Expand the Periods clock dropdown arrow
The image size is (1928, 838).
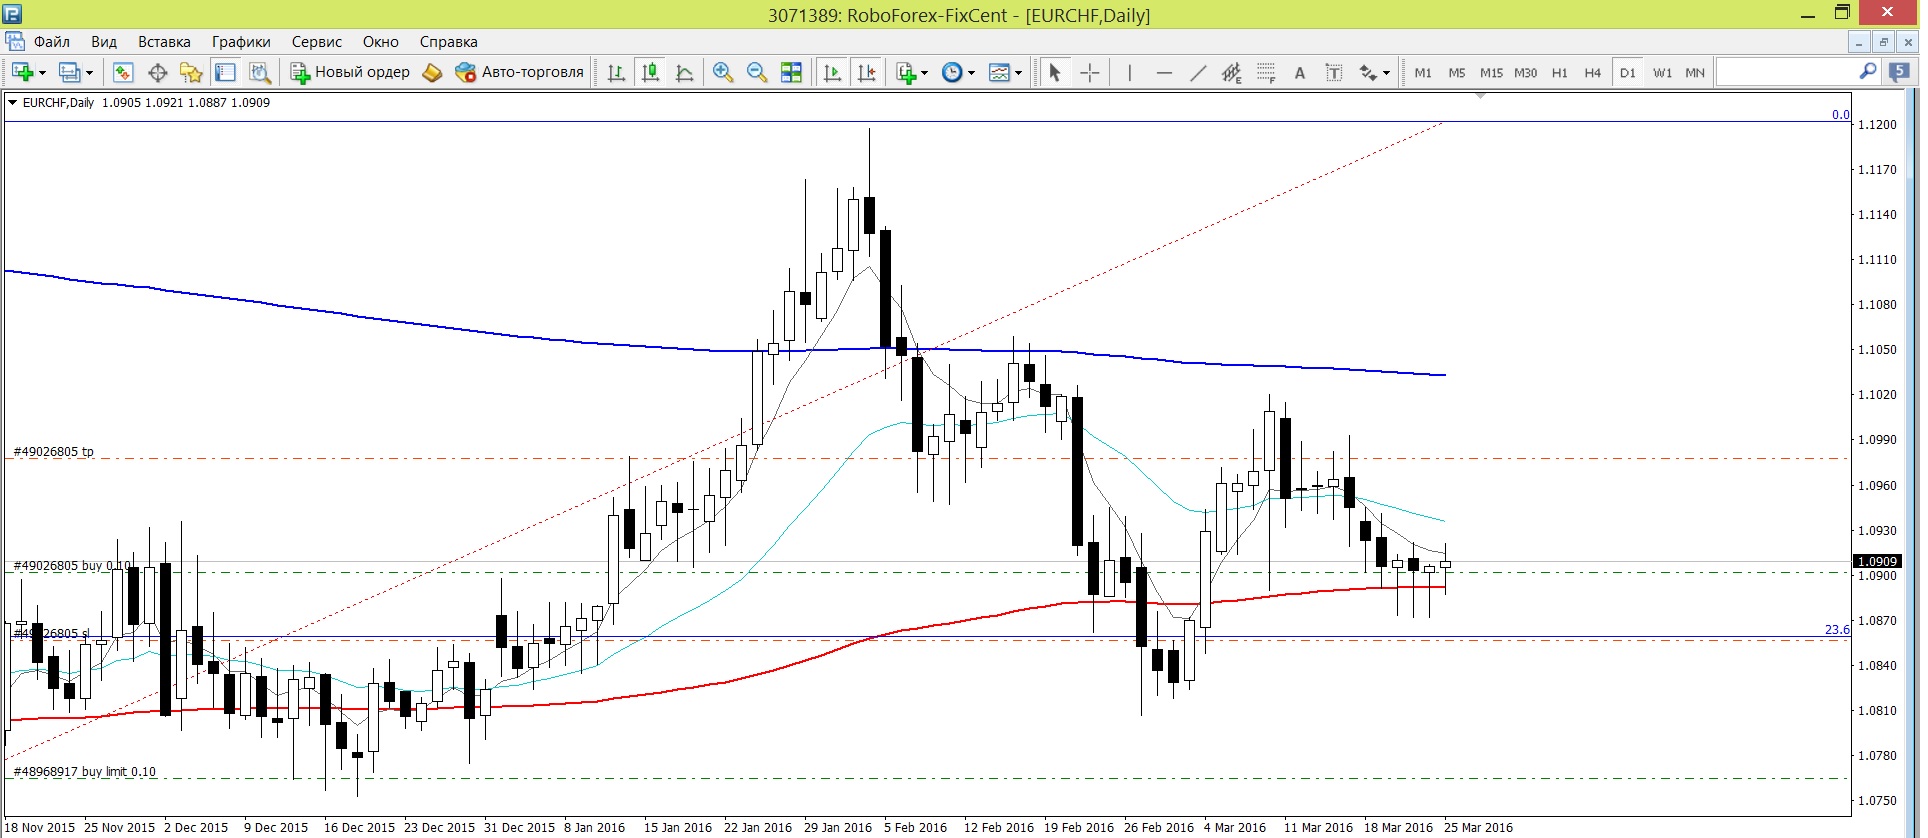coord(971,73)
